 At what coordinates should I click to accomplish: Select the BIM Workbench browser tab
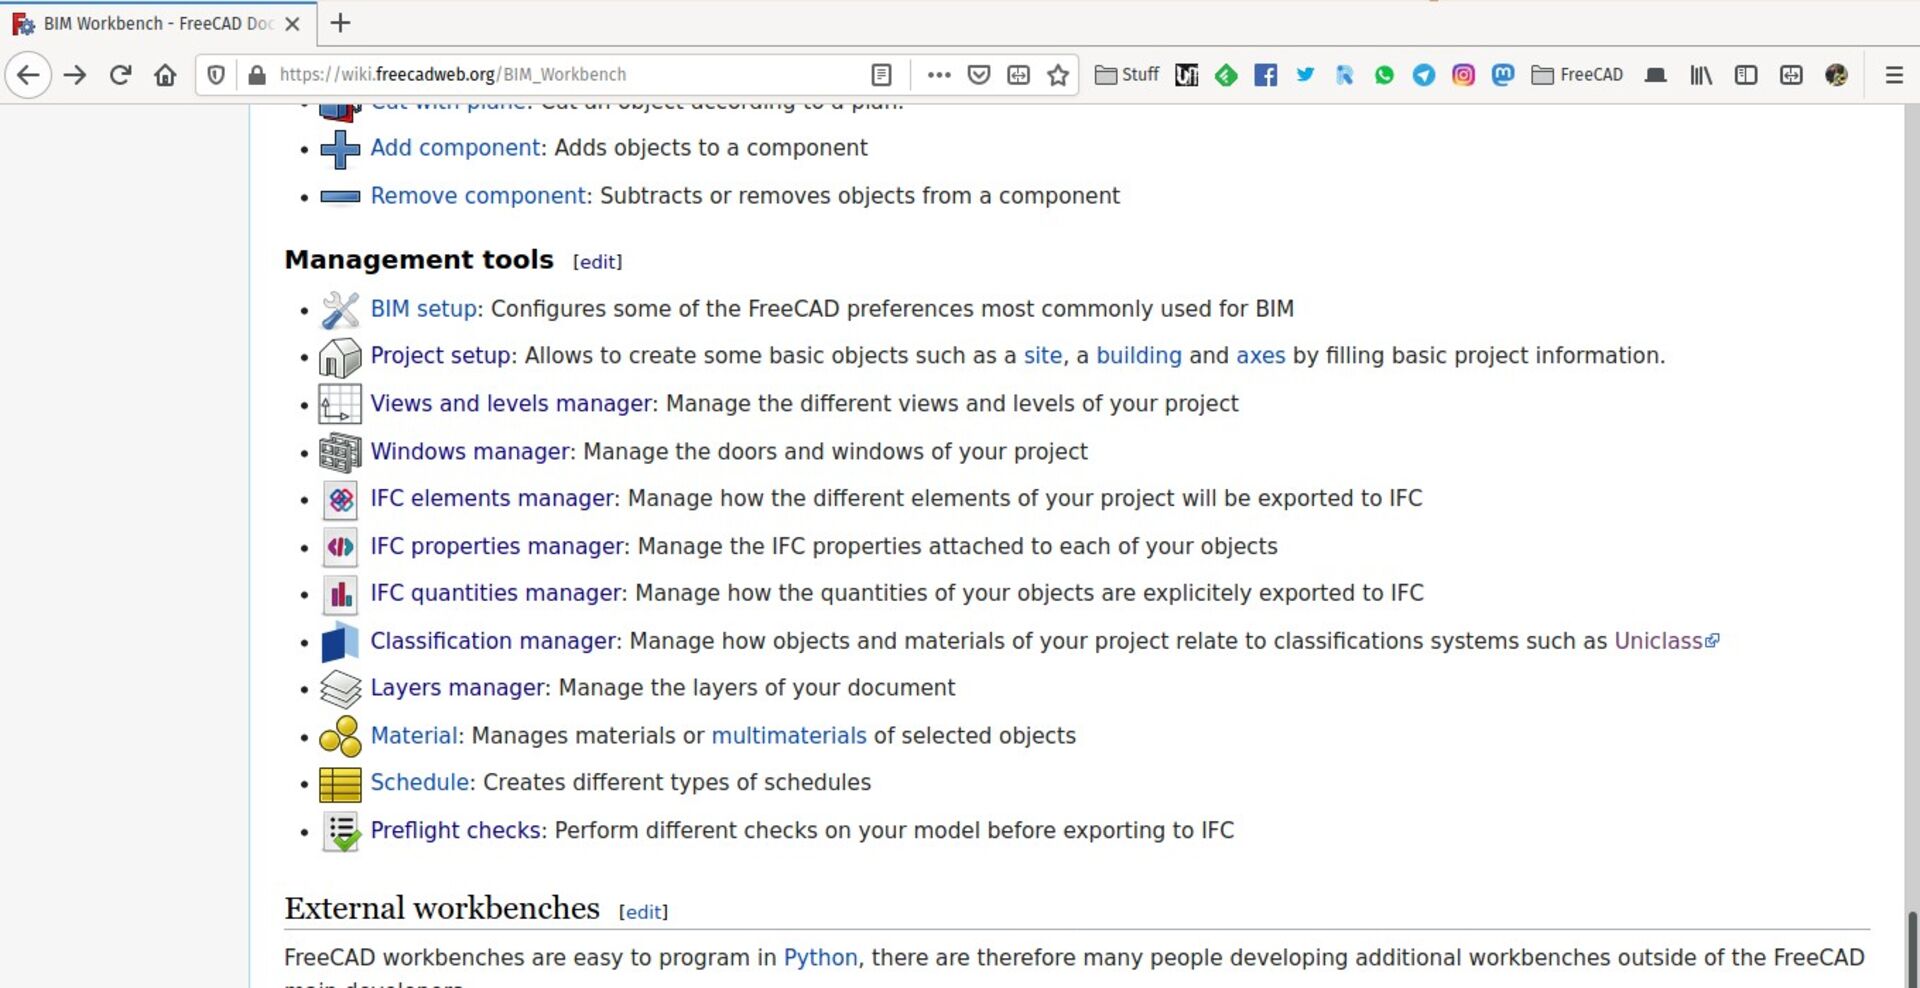point(157,23)
